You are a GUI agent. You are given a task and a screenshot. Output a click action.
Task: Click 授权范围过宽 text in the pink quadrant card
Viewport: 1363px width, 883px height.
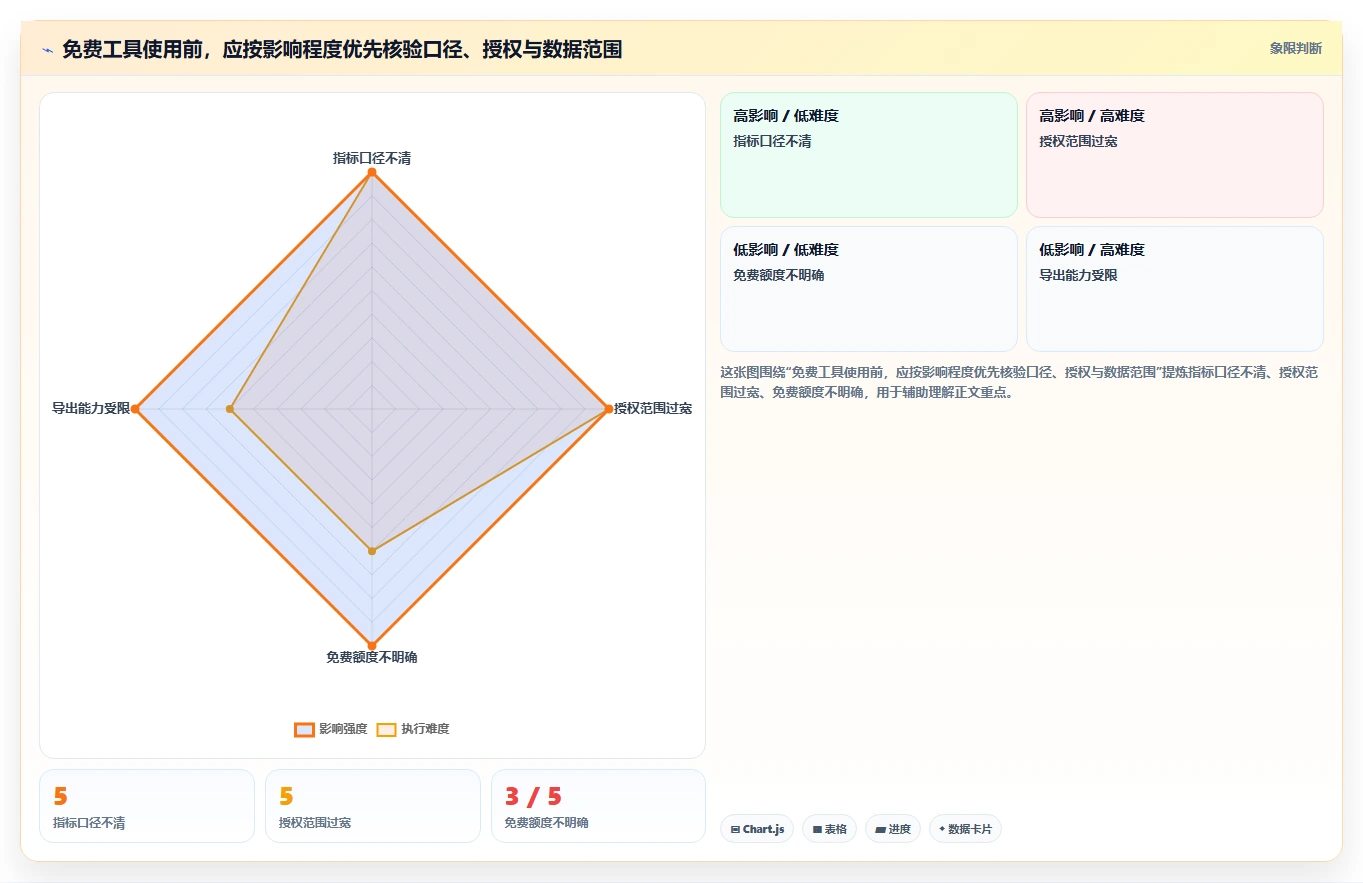tap(1078, 141)
